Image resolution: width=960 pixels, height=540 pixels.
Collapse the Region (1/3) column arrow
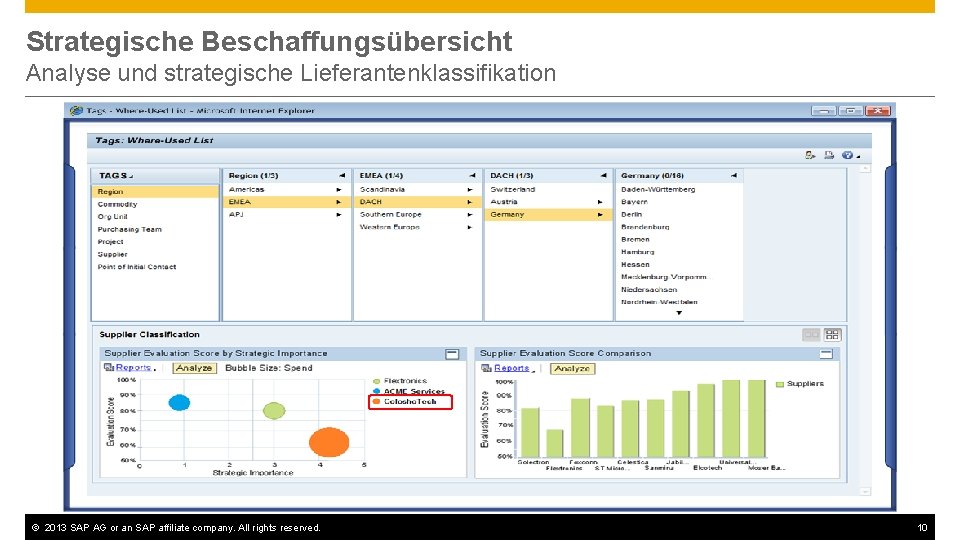pyautogui.click(x=342, y=176)
